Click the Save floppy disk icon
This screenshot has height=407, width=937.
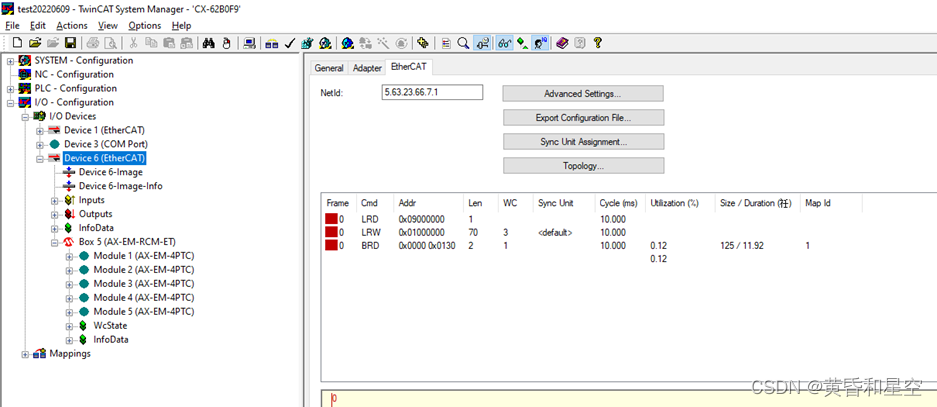[71, 43]
